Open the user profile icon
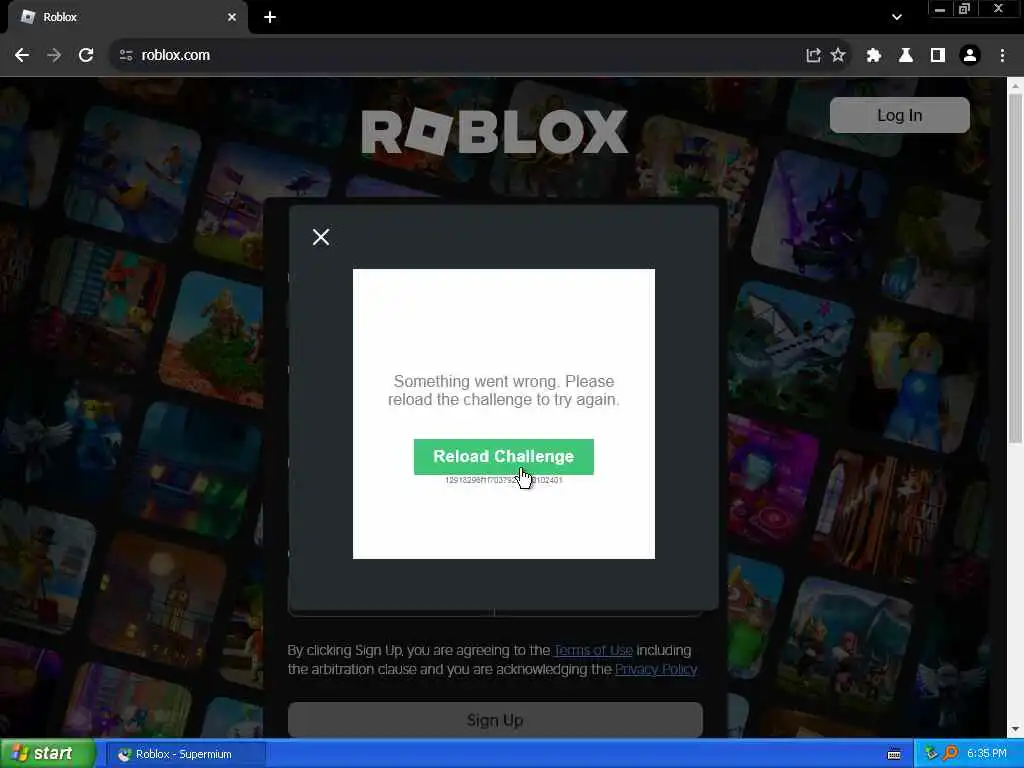This screenshot has width=1024, height=768. 970,56
